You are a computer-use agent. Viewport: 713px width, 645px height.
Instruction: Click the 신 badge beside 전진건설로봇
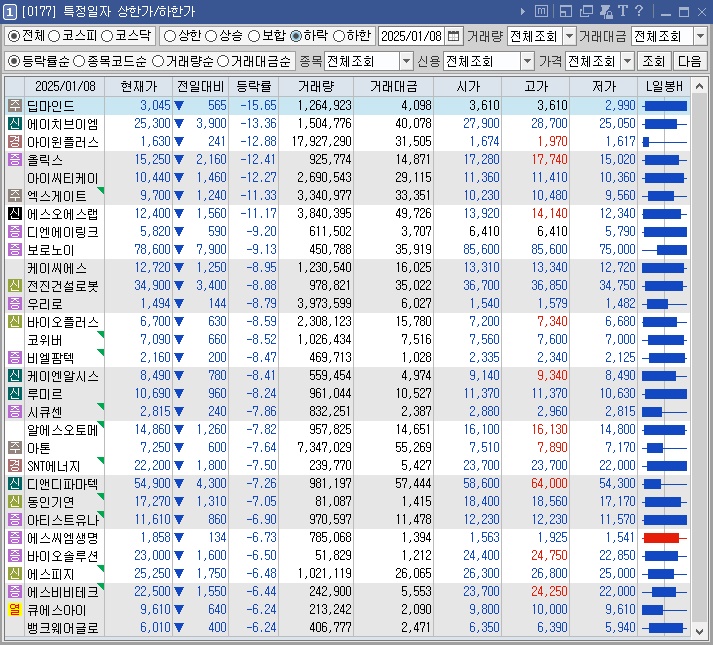click(x=15, y=286)
